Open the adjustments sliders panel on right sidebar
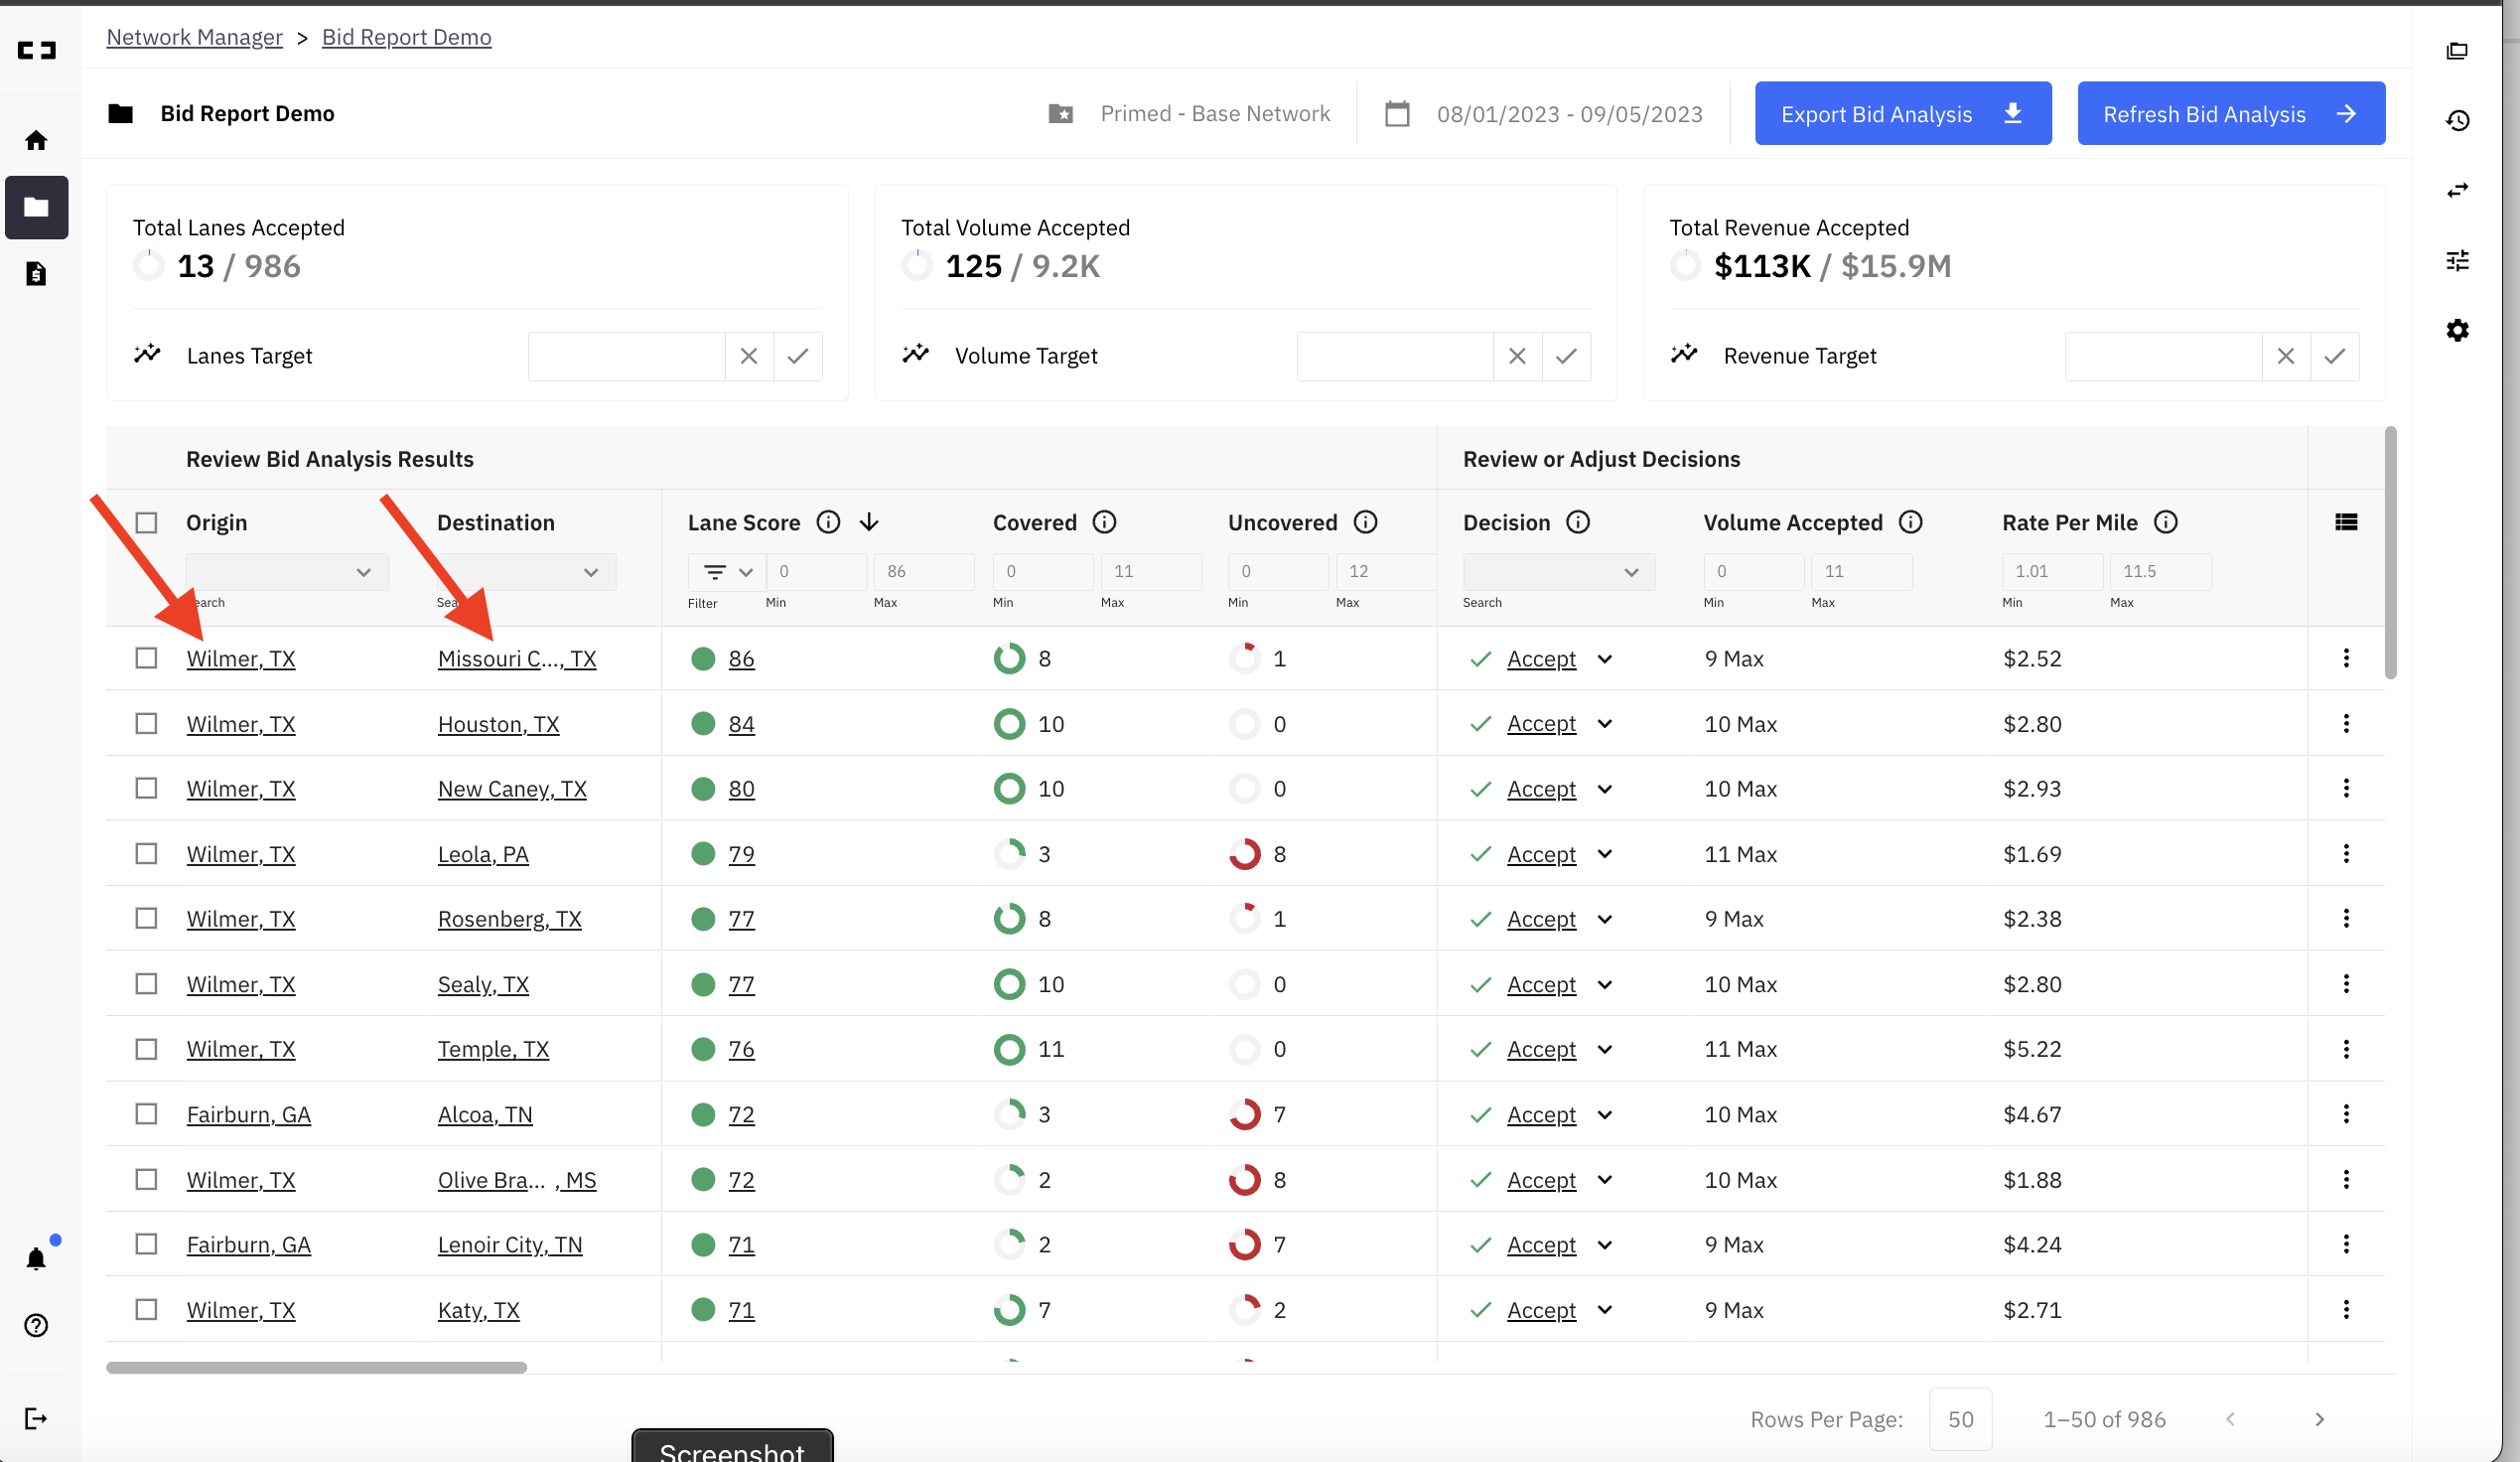2520x1462 pixels. pyautogui.click(x=2459, y=260)
